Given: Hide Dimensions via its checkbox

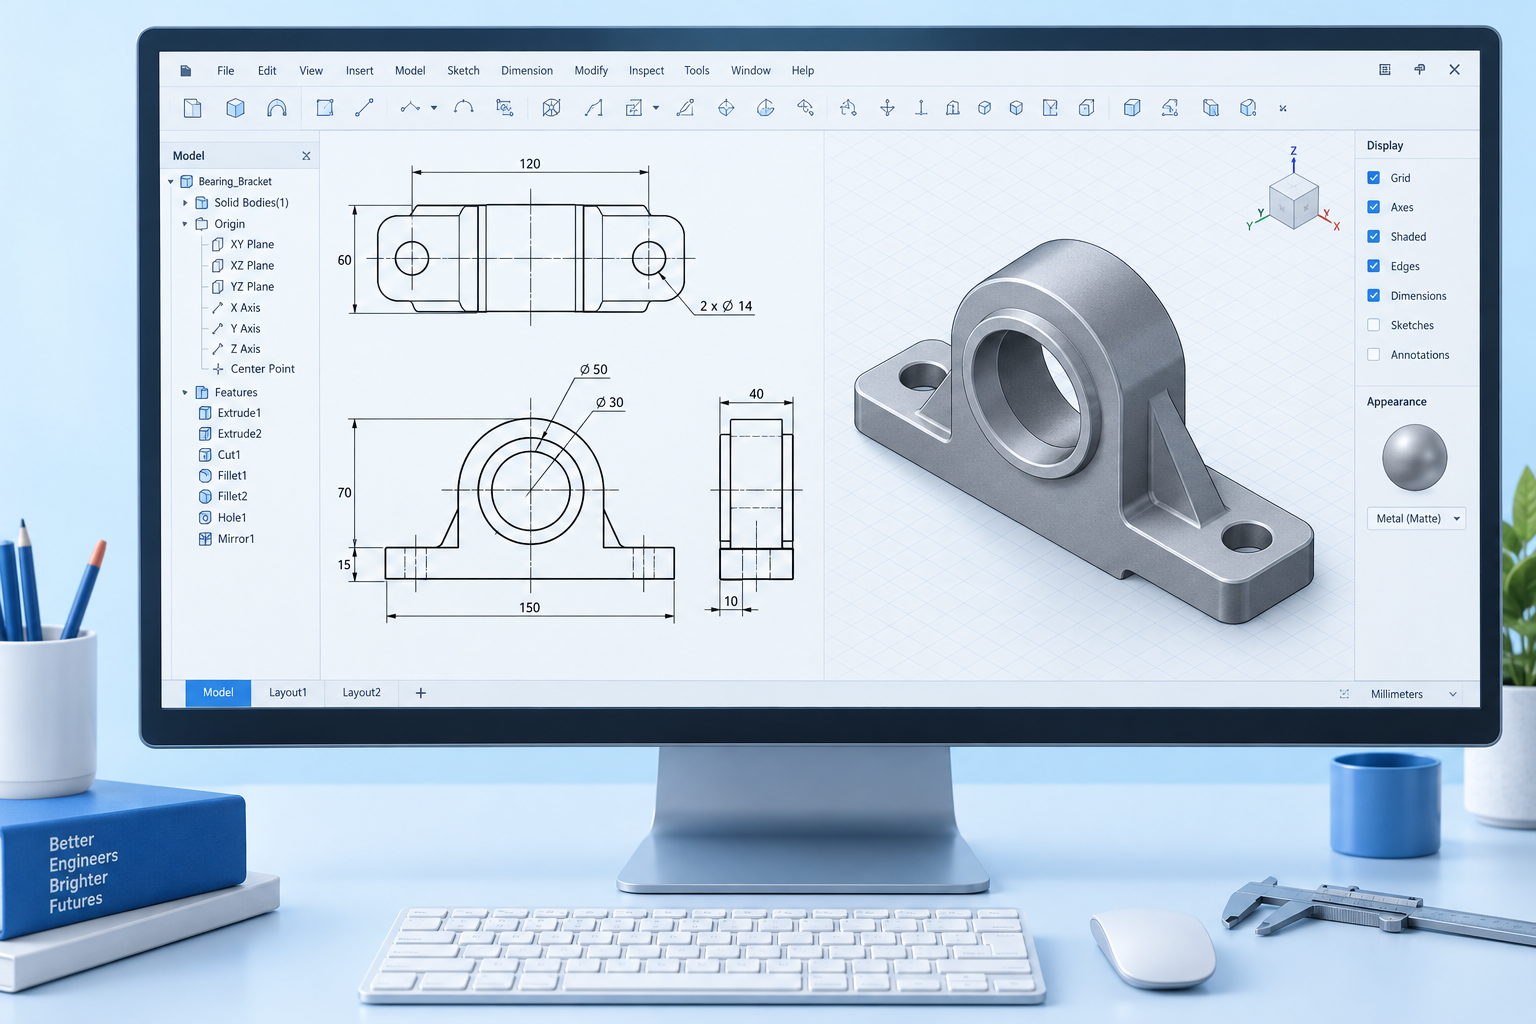Looking at the screenshot, I should (1374, 296).
